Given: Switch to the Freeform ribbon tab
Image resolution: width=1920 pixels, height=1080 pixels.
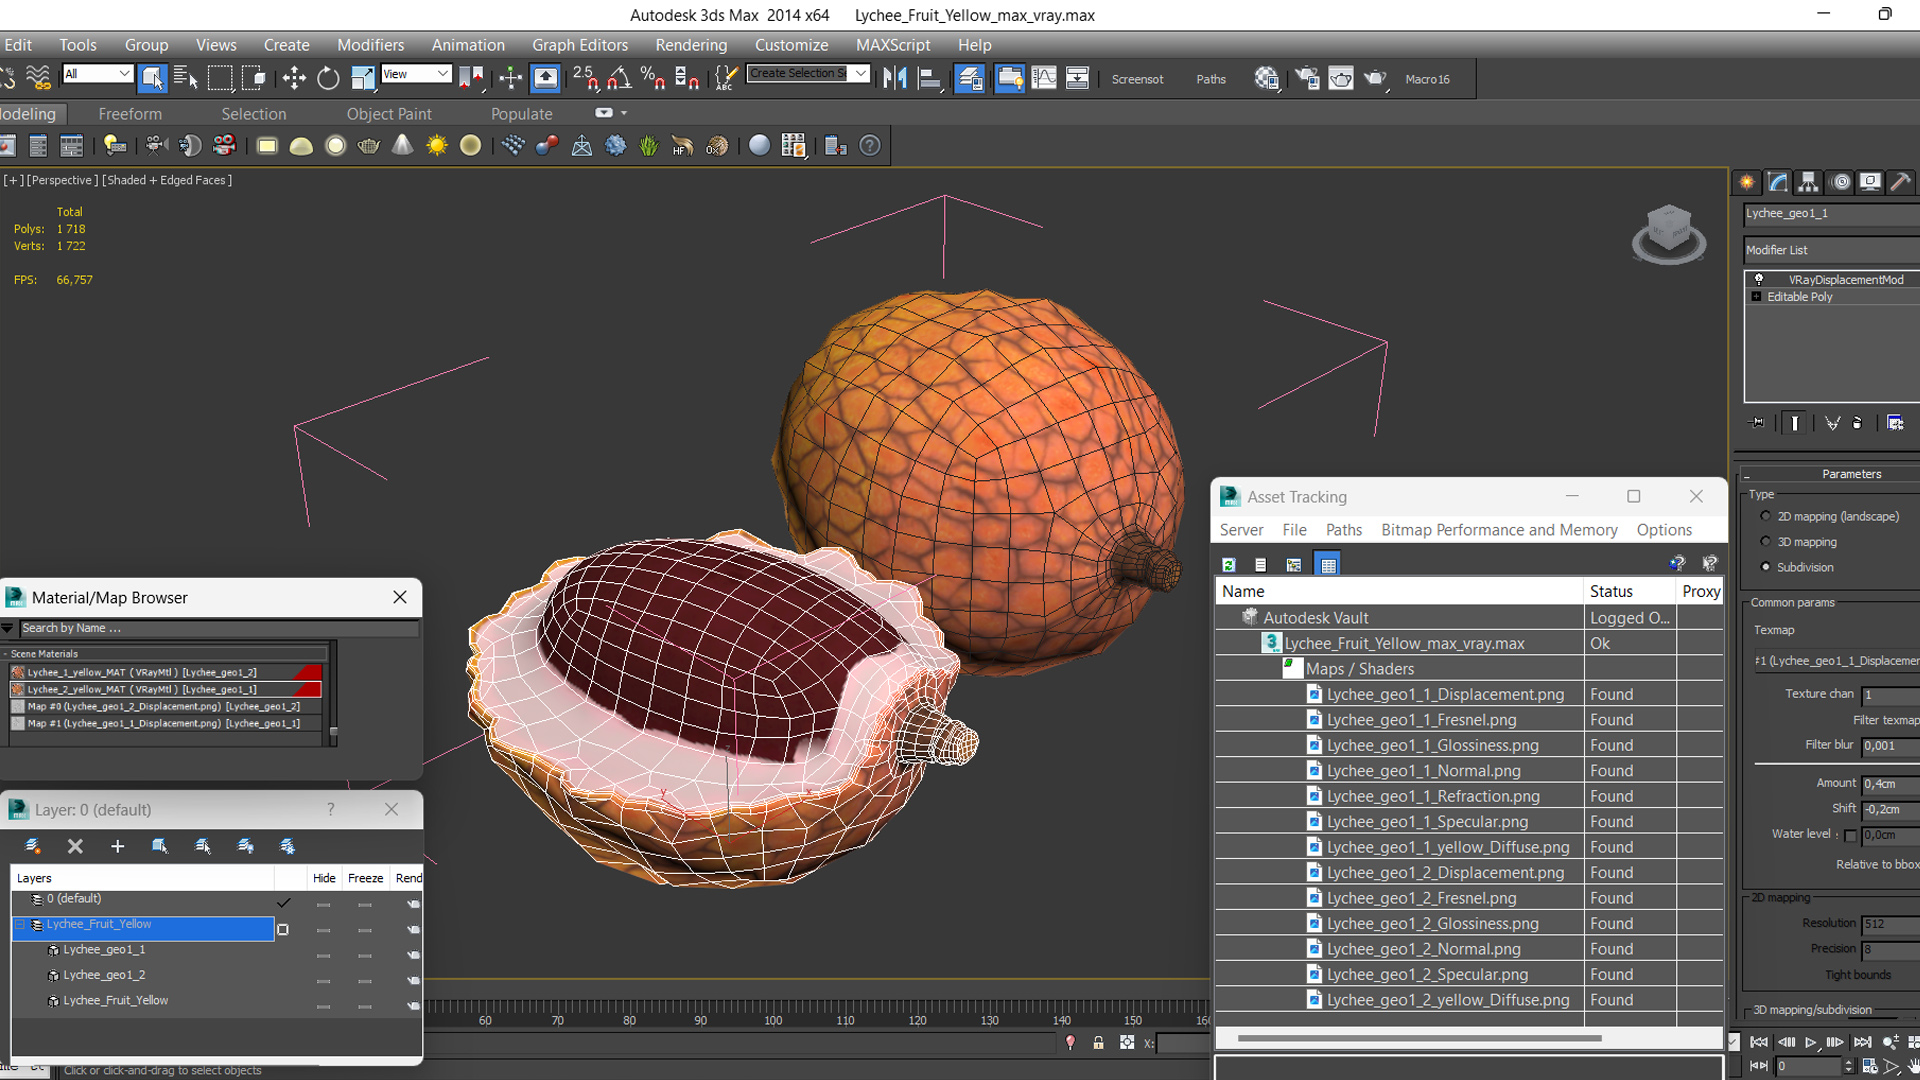Looking at the screenshot, I should click(x=130, y=114).
